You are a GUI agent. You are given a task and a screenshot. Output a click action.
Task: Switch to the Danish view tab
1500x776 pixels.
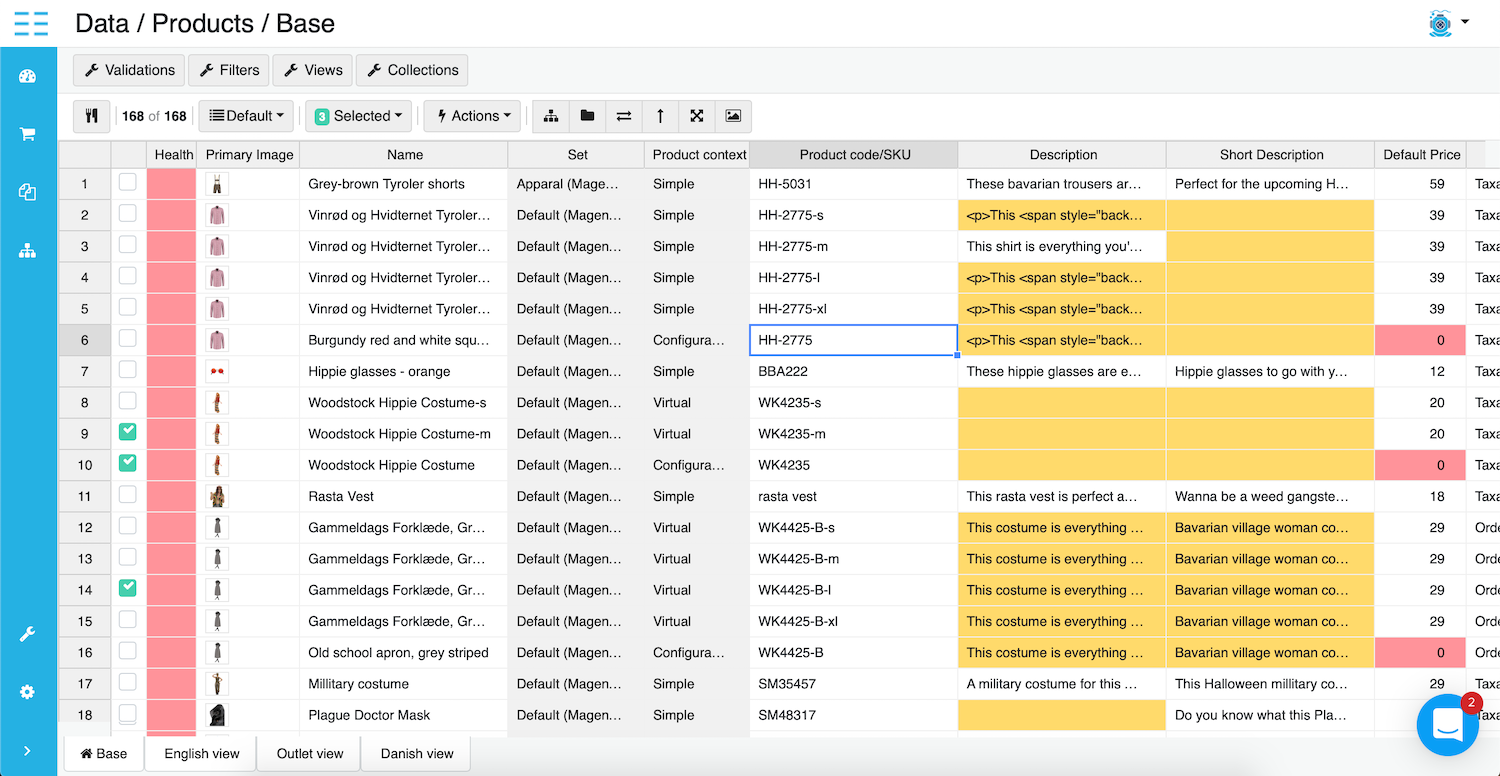415,753
